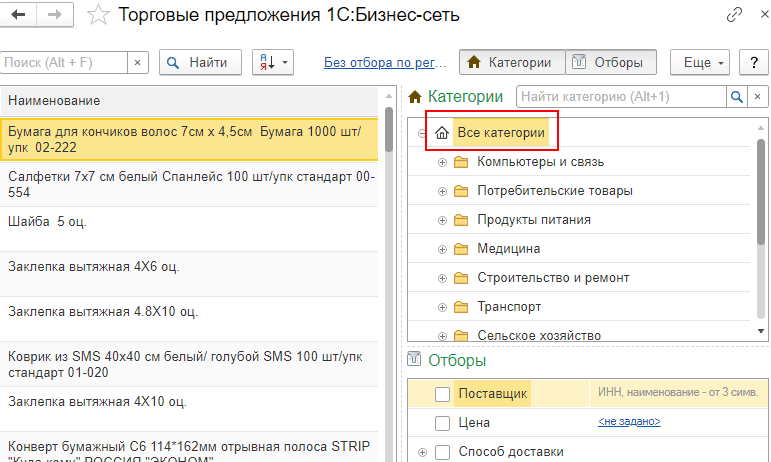The width and height of the screenshot is (771, 462).
Task: Click the forward navigation arrow
Action: click(x=54, y=15)
